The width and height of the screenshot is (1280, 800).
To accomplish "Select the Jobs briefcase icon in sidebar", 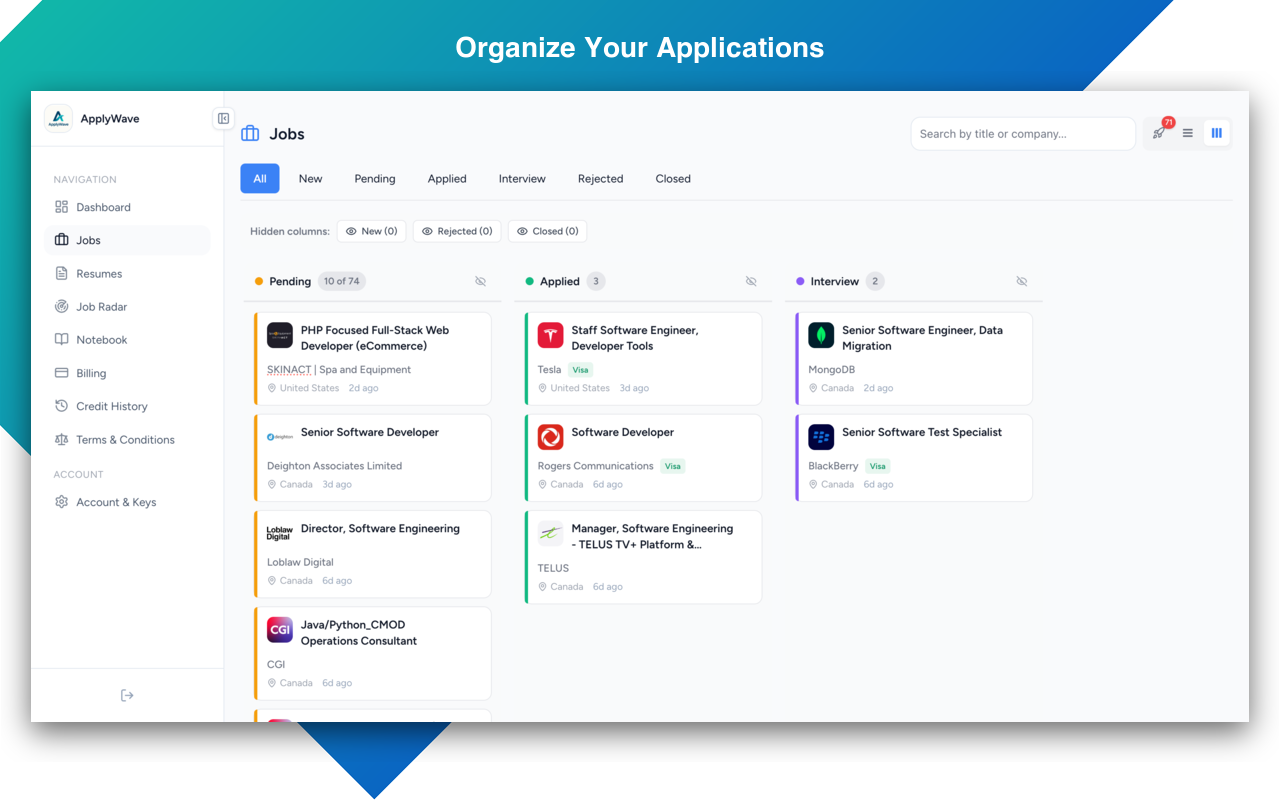I will (x=62, y=240).
